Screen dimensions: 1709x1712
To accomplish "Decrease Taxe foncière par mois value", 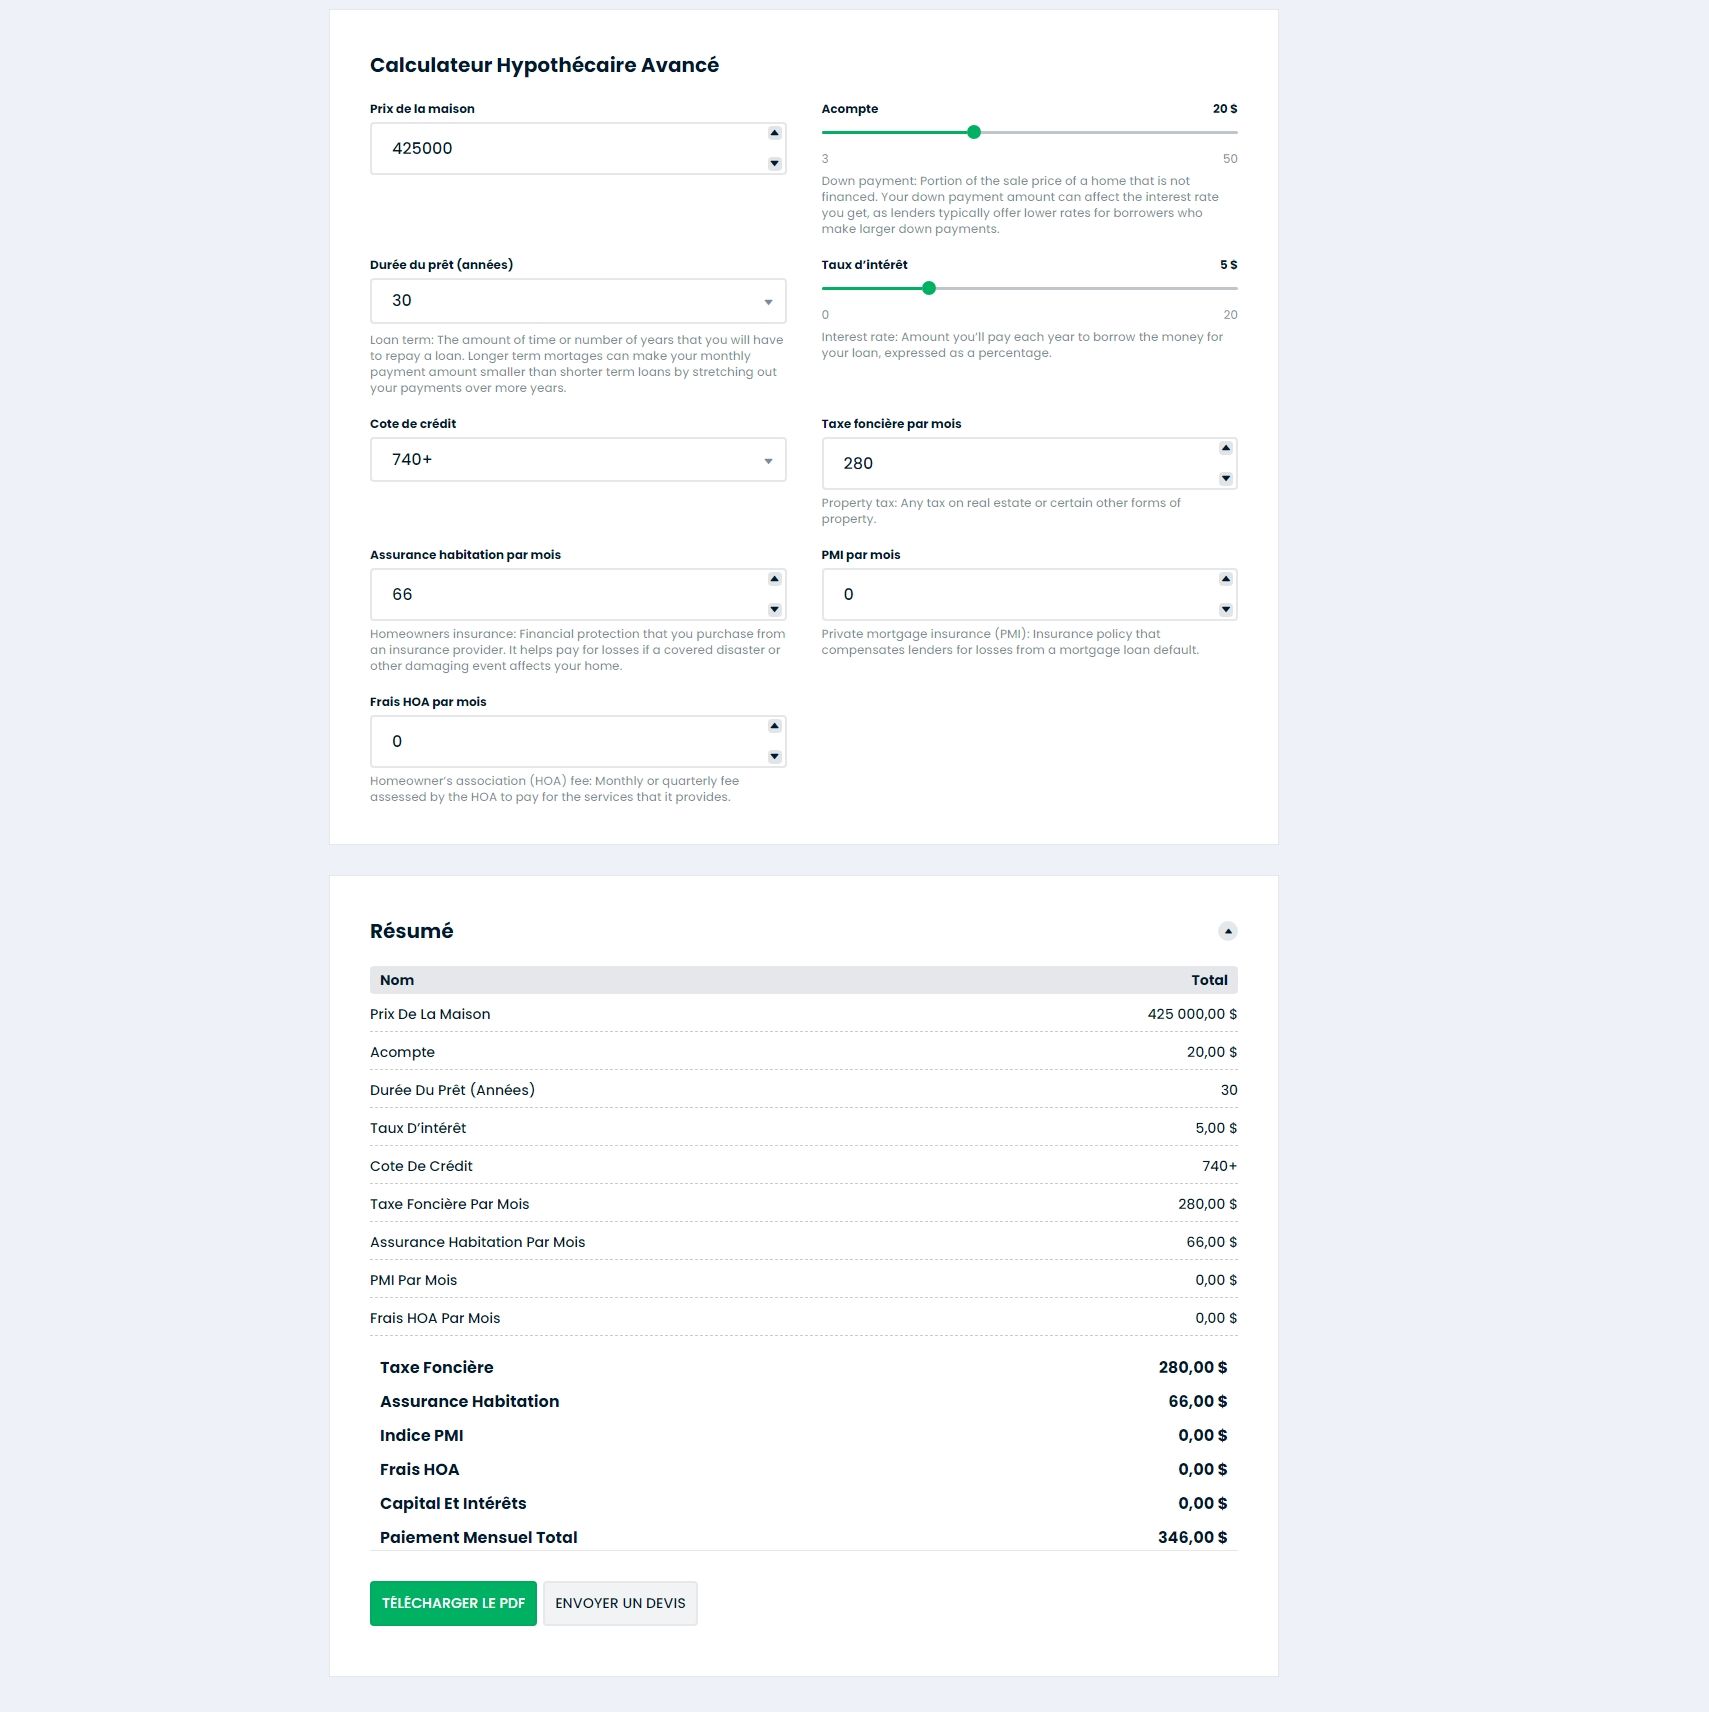I will [1225, 479].
